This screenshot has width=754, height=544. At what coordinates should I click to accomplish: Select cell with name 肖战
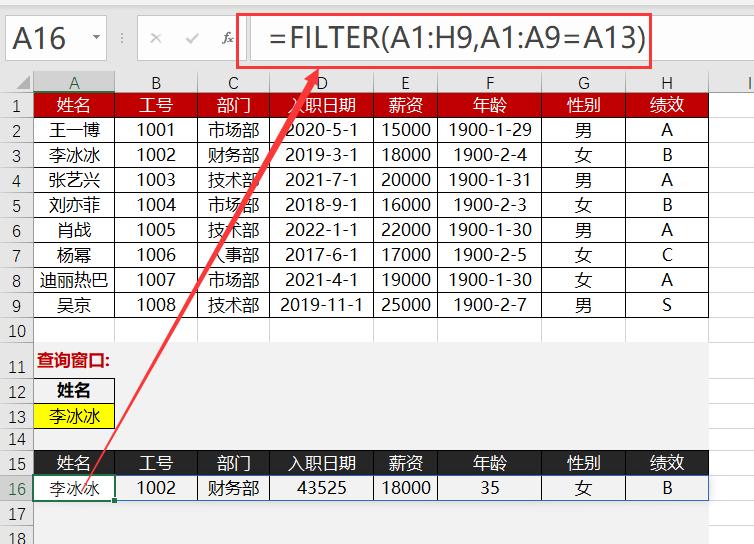pos(74,230)
